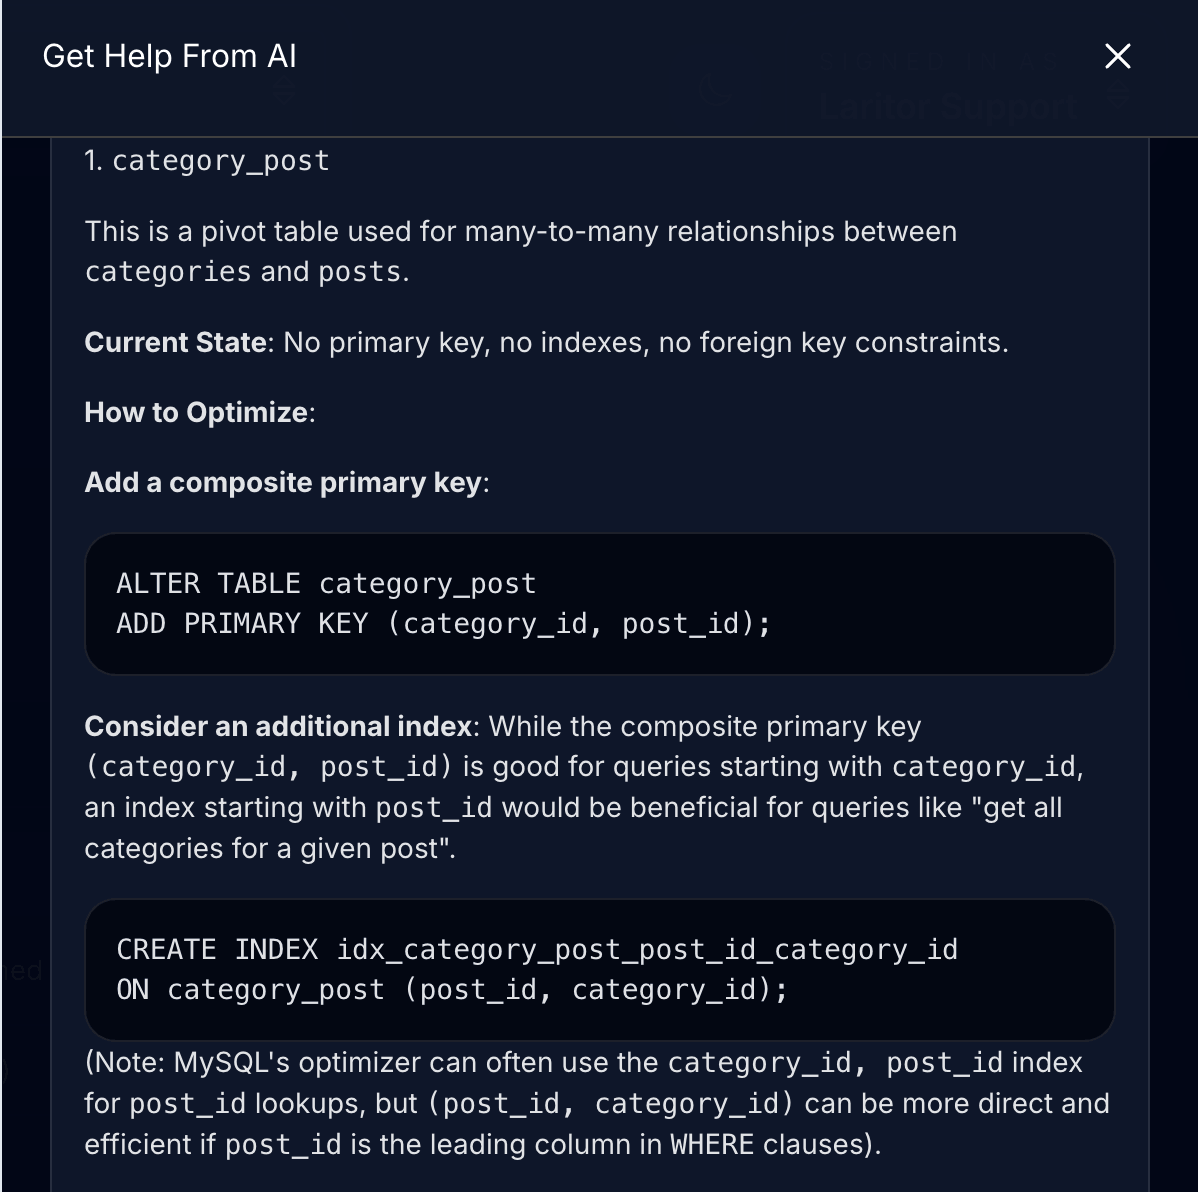Click the inline code word "categories"

coord(154,272)
